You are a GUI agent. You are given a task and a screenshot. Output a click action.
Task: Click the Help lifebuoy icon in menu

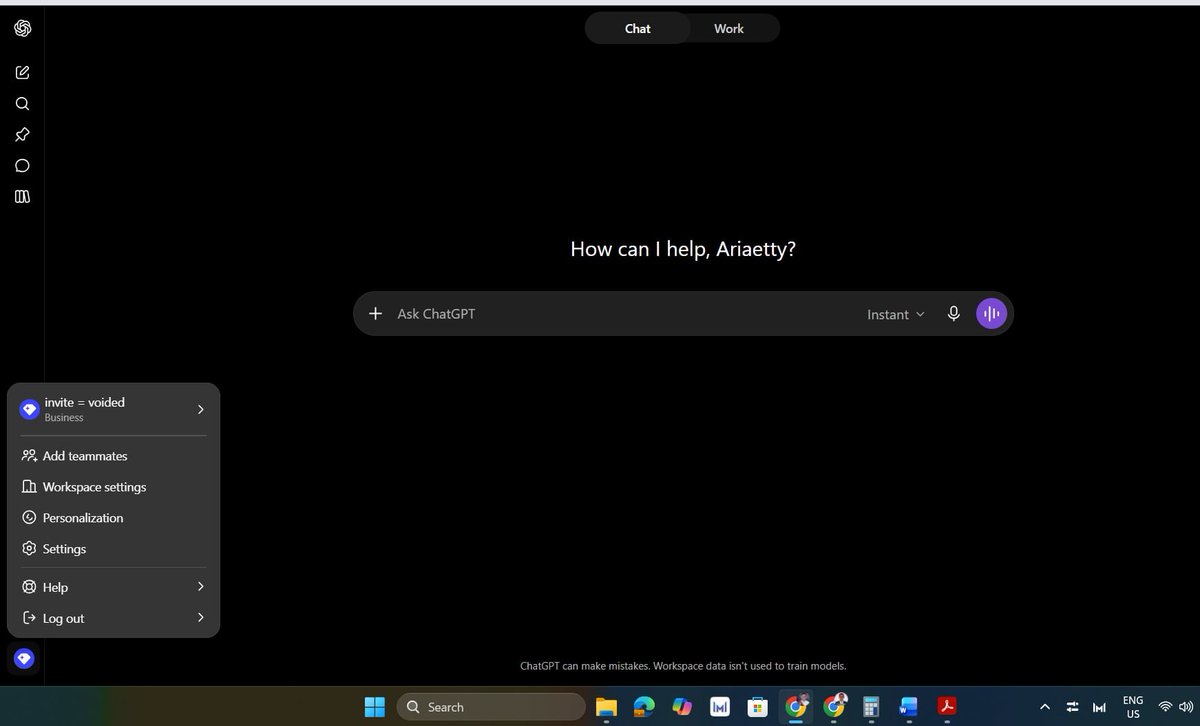pyautogui.click(x=29, y=587)
